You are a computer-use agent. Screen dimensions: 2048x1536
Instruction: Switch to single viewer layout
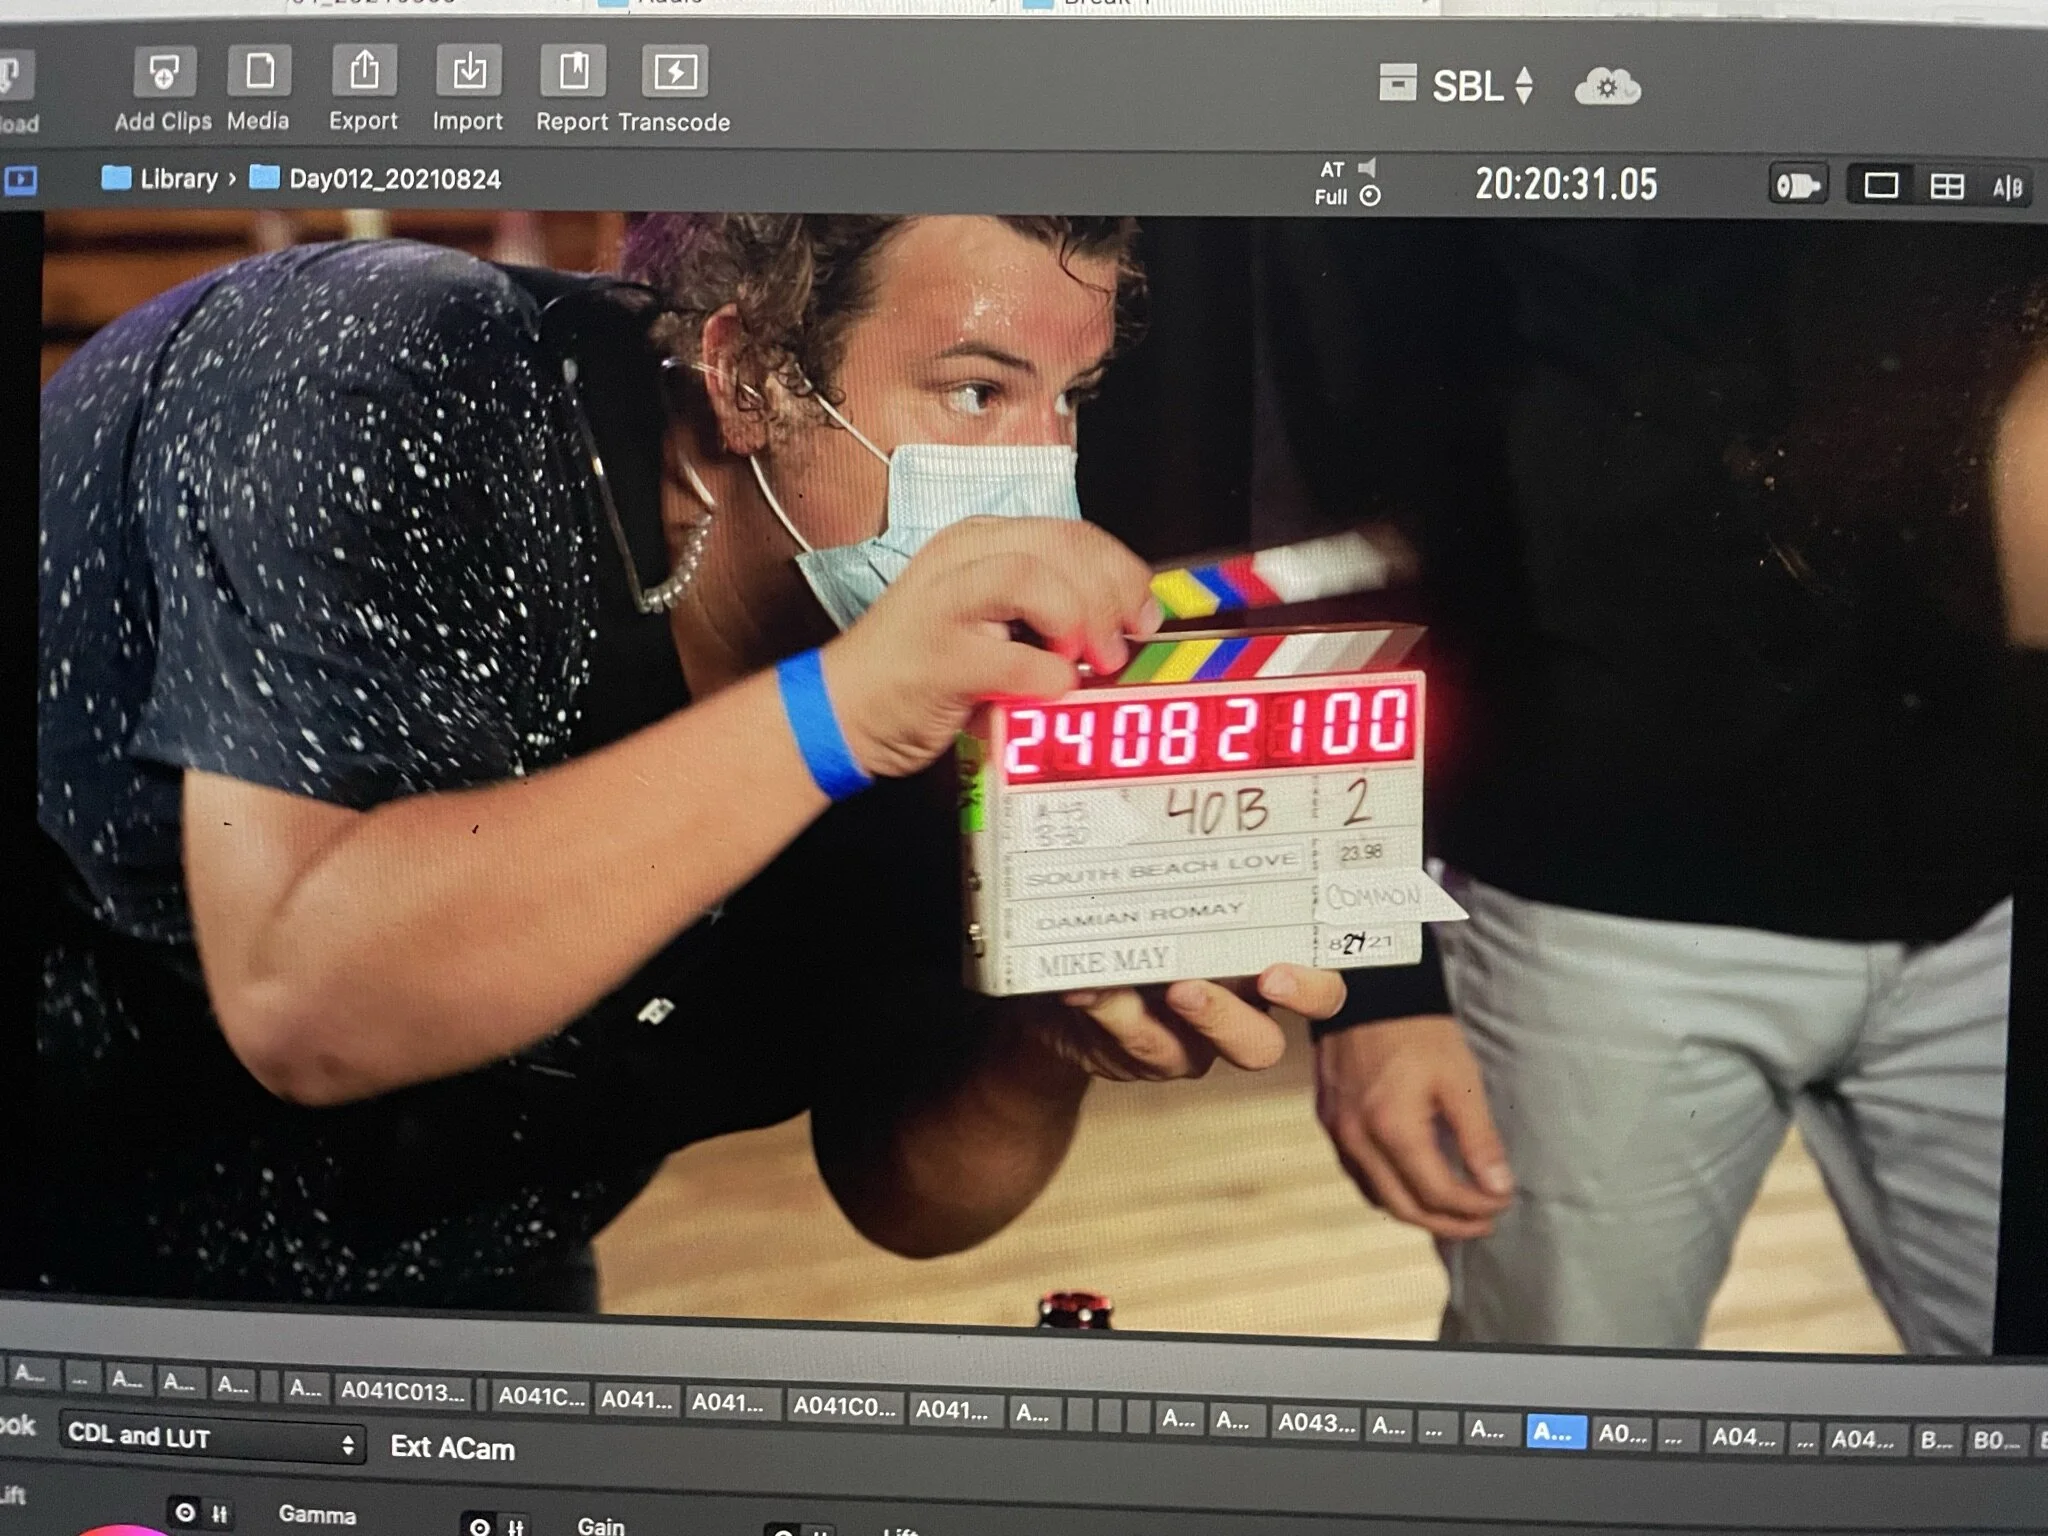pos(1880,186)
